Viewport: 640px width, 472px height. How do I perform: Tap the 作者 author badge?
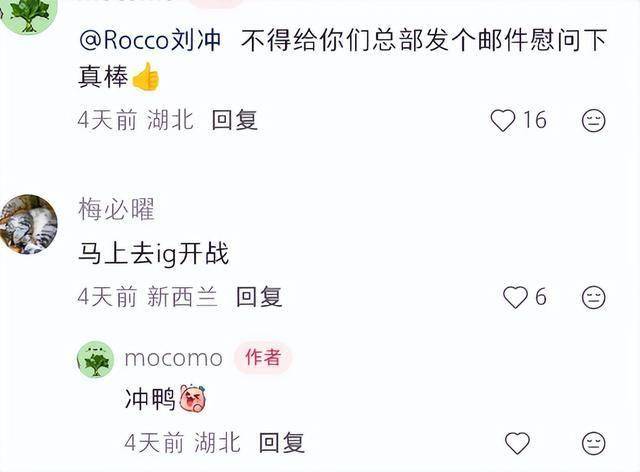263,358
